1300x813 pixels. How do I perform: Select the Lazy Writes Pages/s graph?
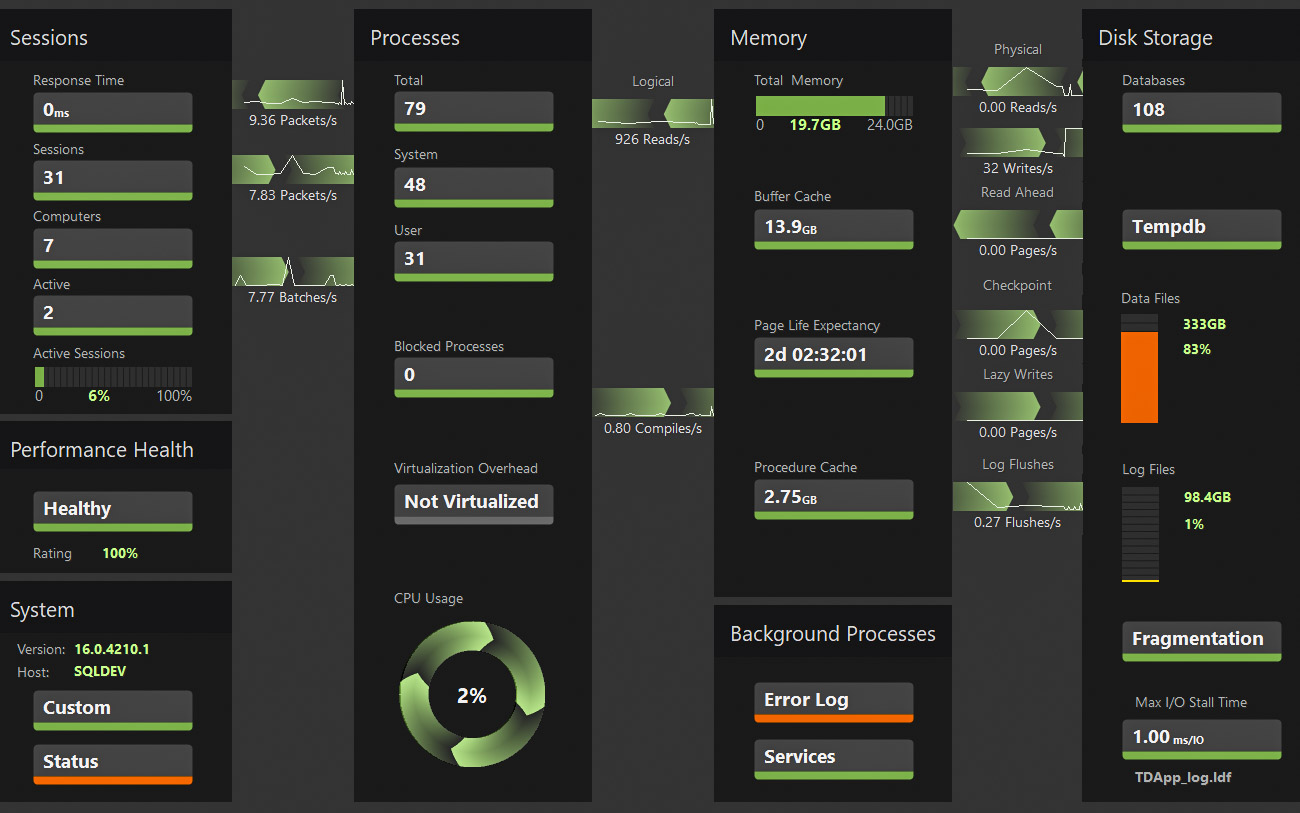point(1017,406)
